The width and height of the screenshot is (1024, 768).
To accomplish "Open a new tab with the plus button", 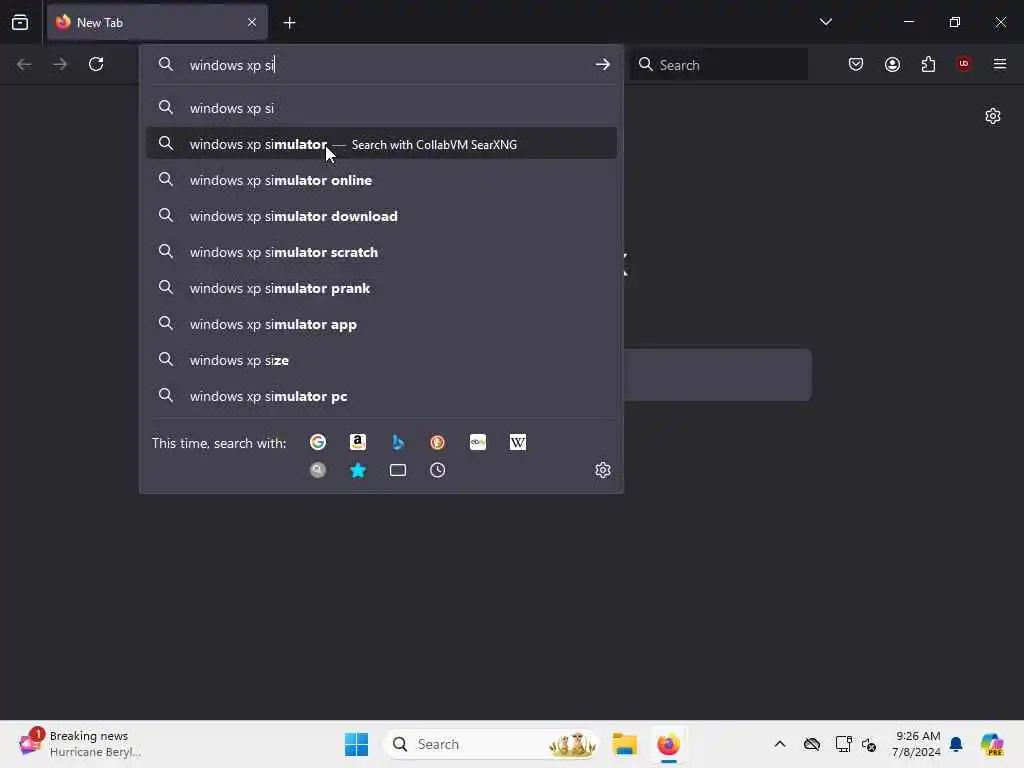I will point(289,23).
